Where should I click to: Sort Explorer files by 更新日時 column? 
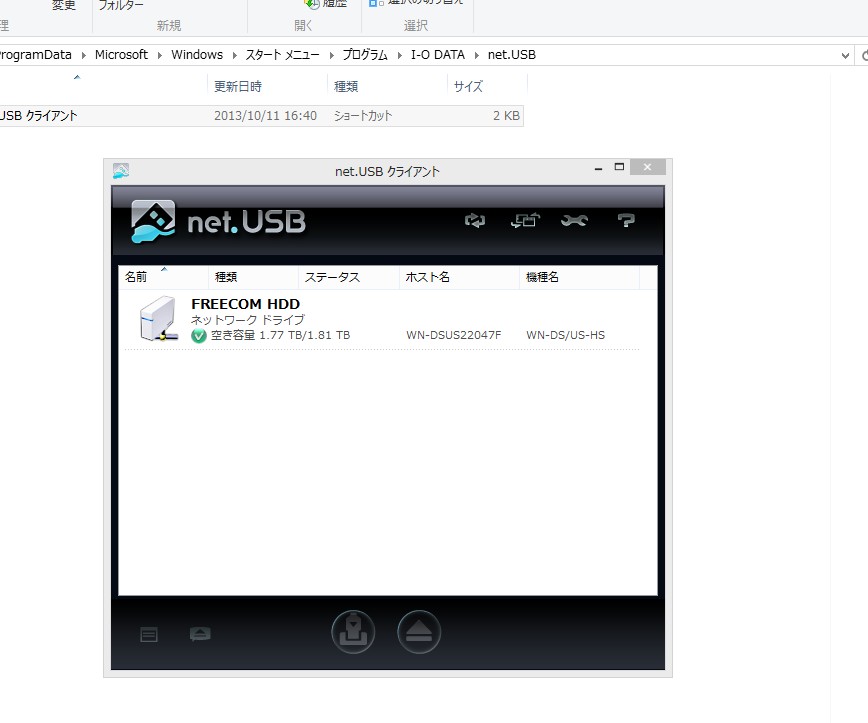(x=267, y=86)
